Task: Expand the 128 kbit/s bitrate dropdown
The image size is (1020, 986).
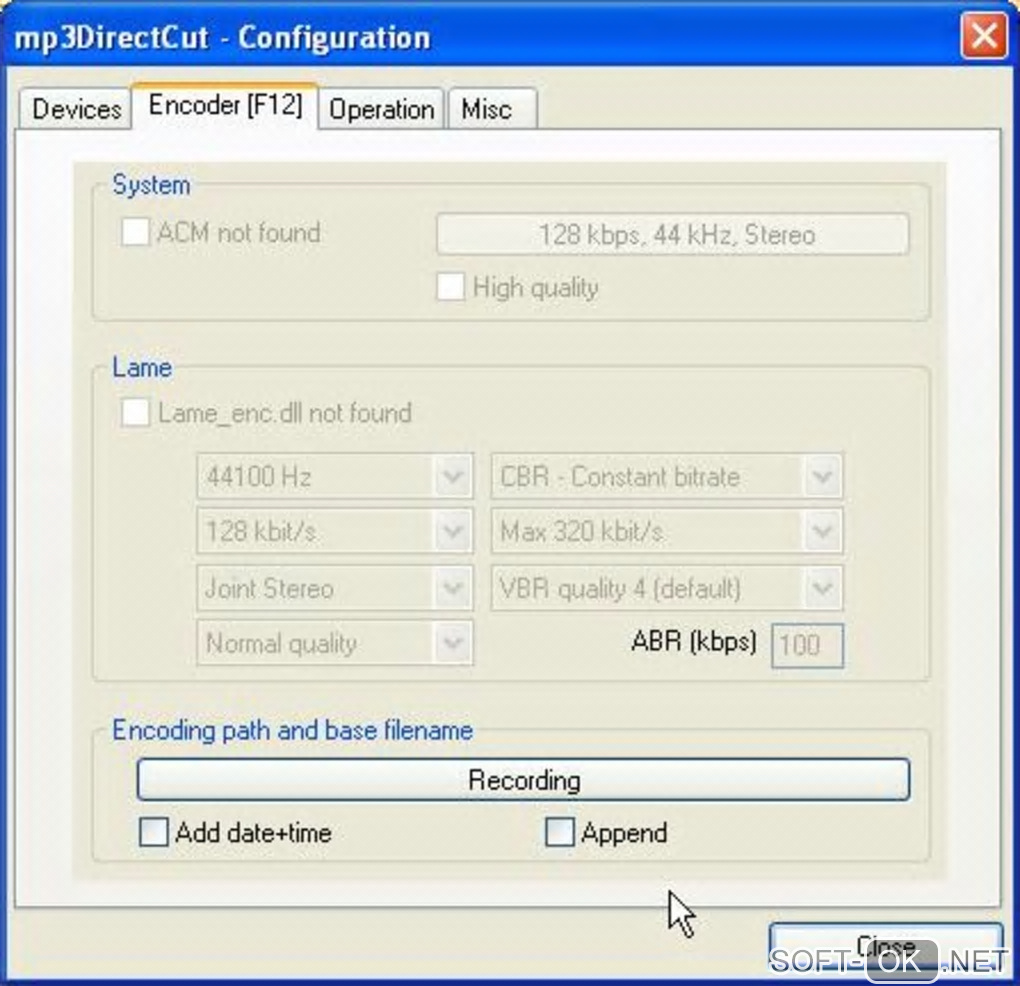Action: pyautogui.click(x=335, y=531)
